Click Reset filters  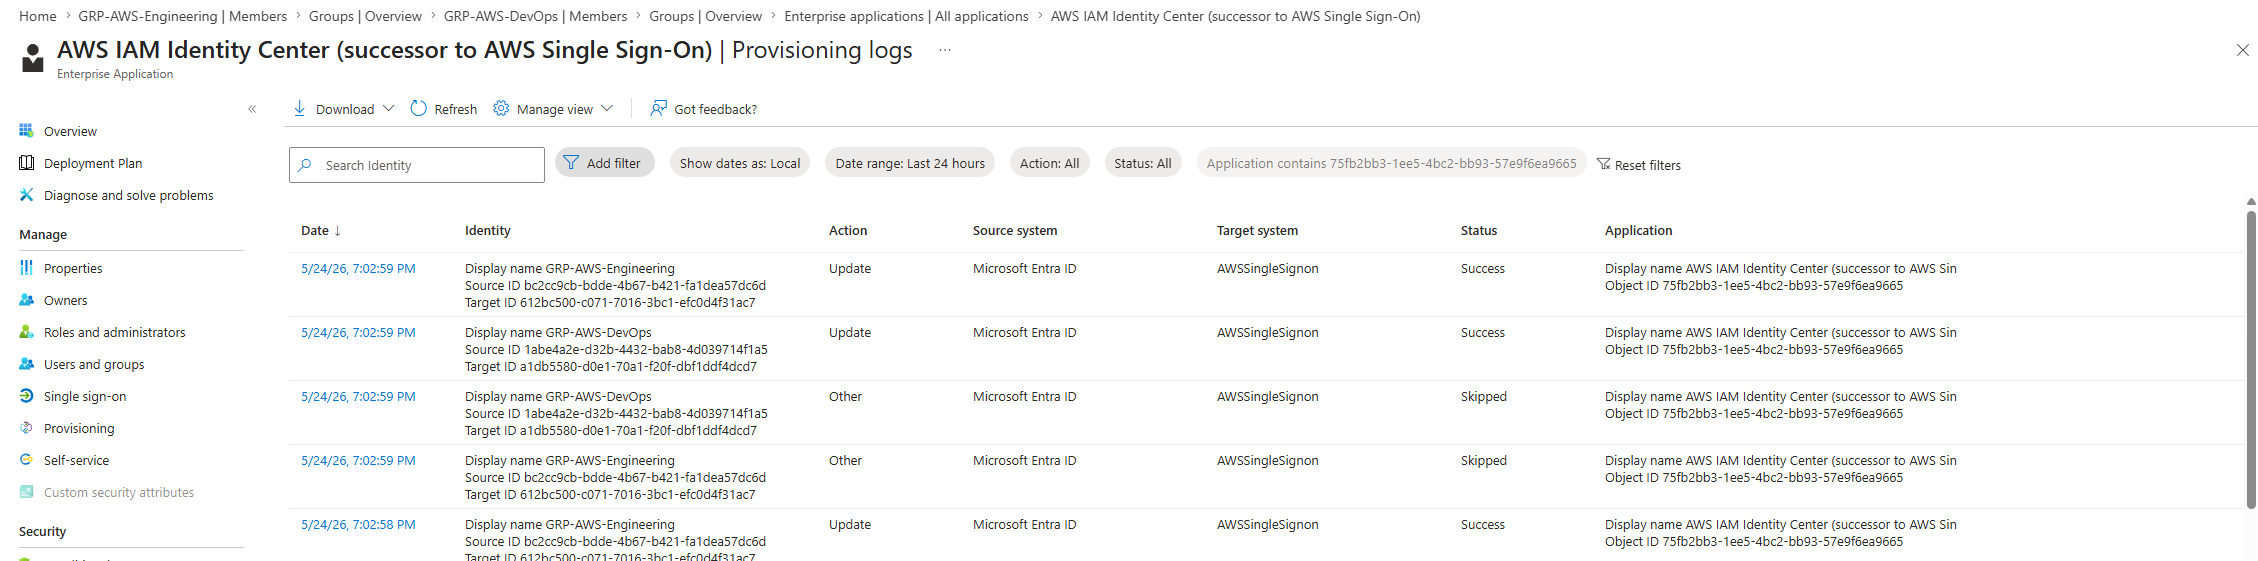[1639, 165]
